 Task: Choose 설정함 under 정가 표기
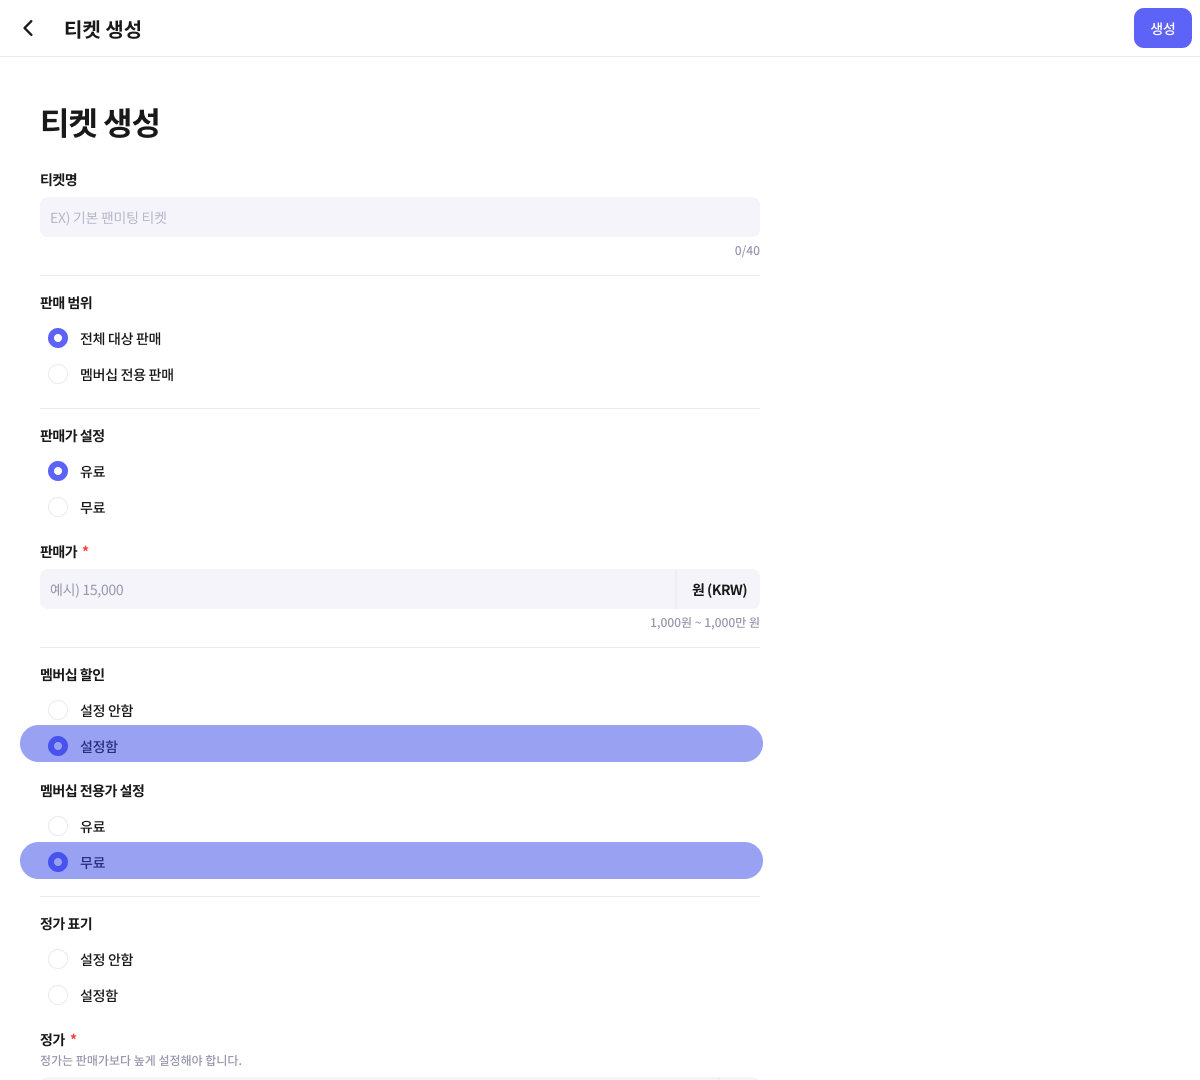58,995
